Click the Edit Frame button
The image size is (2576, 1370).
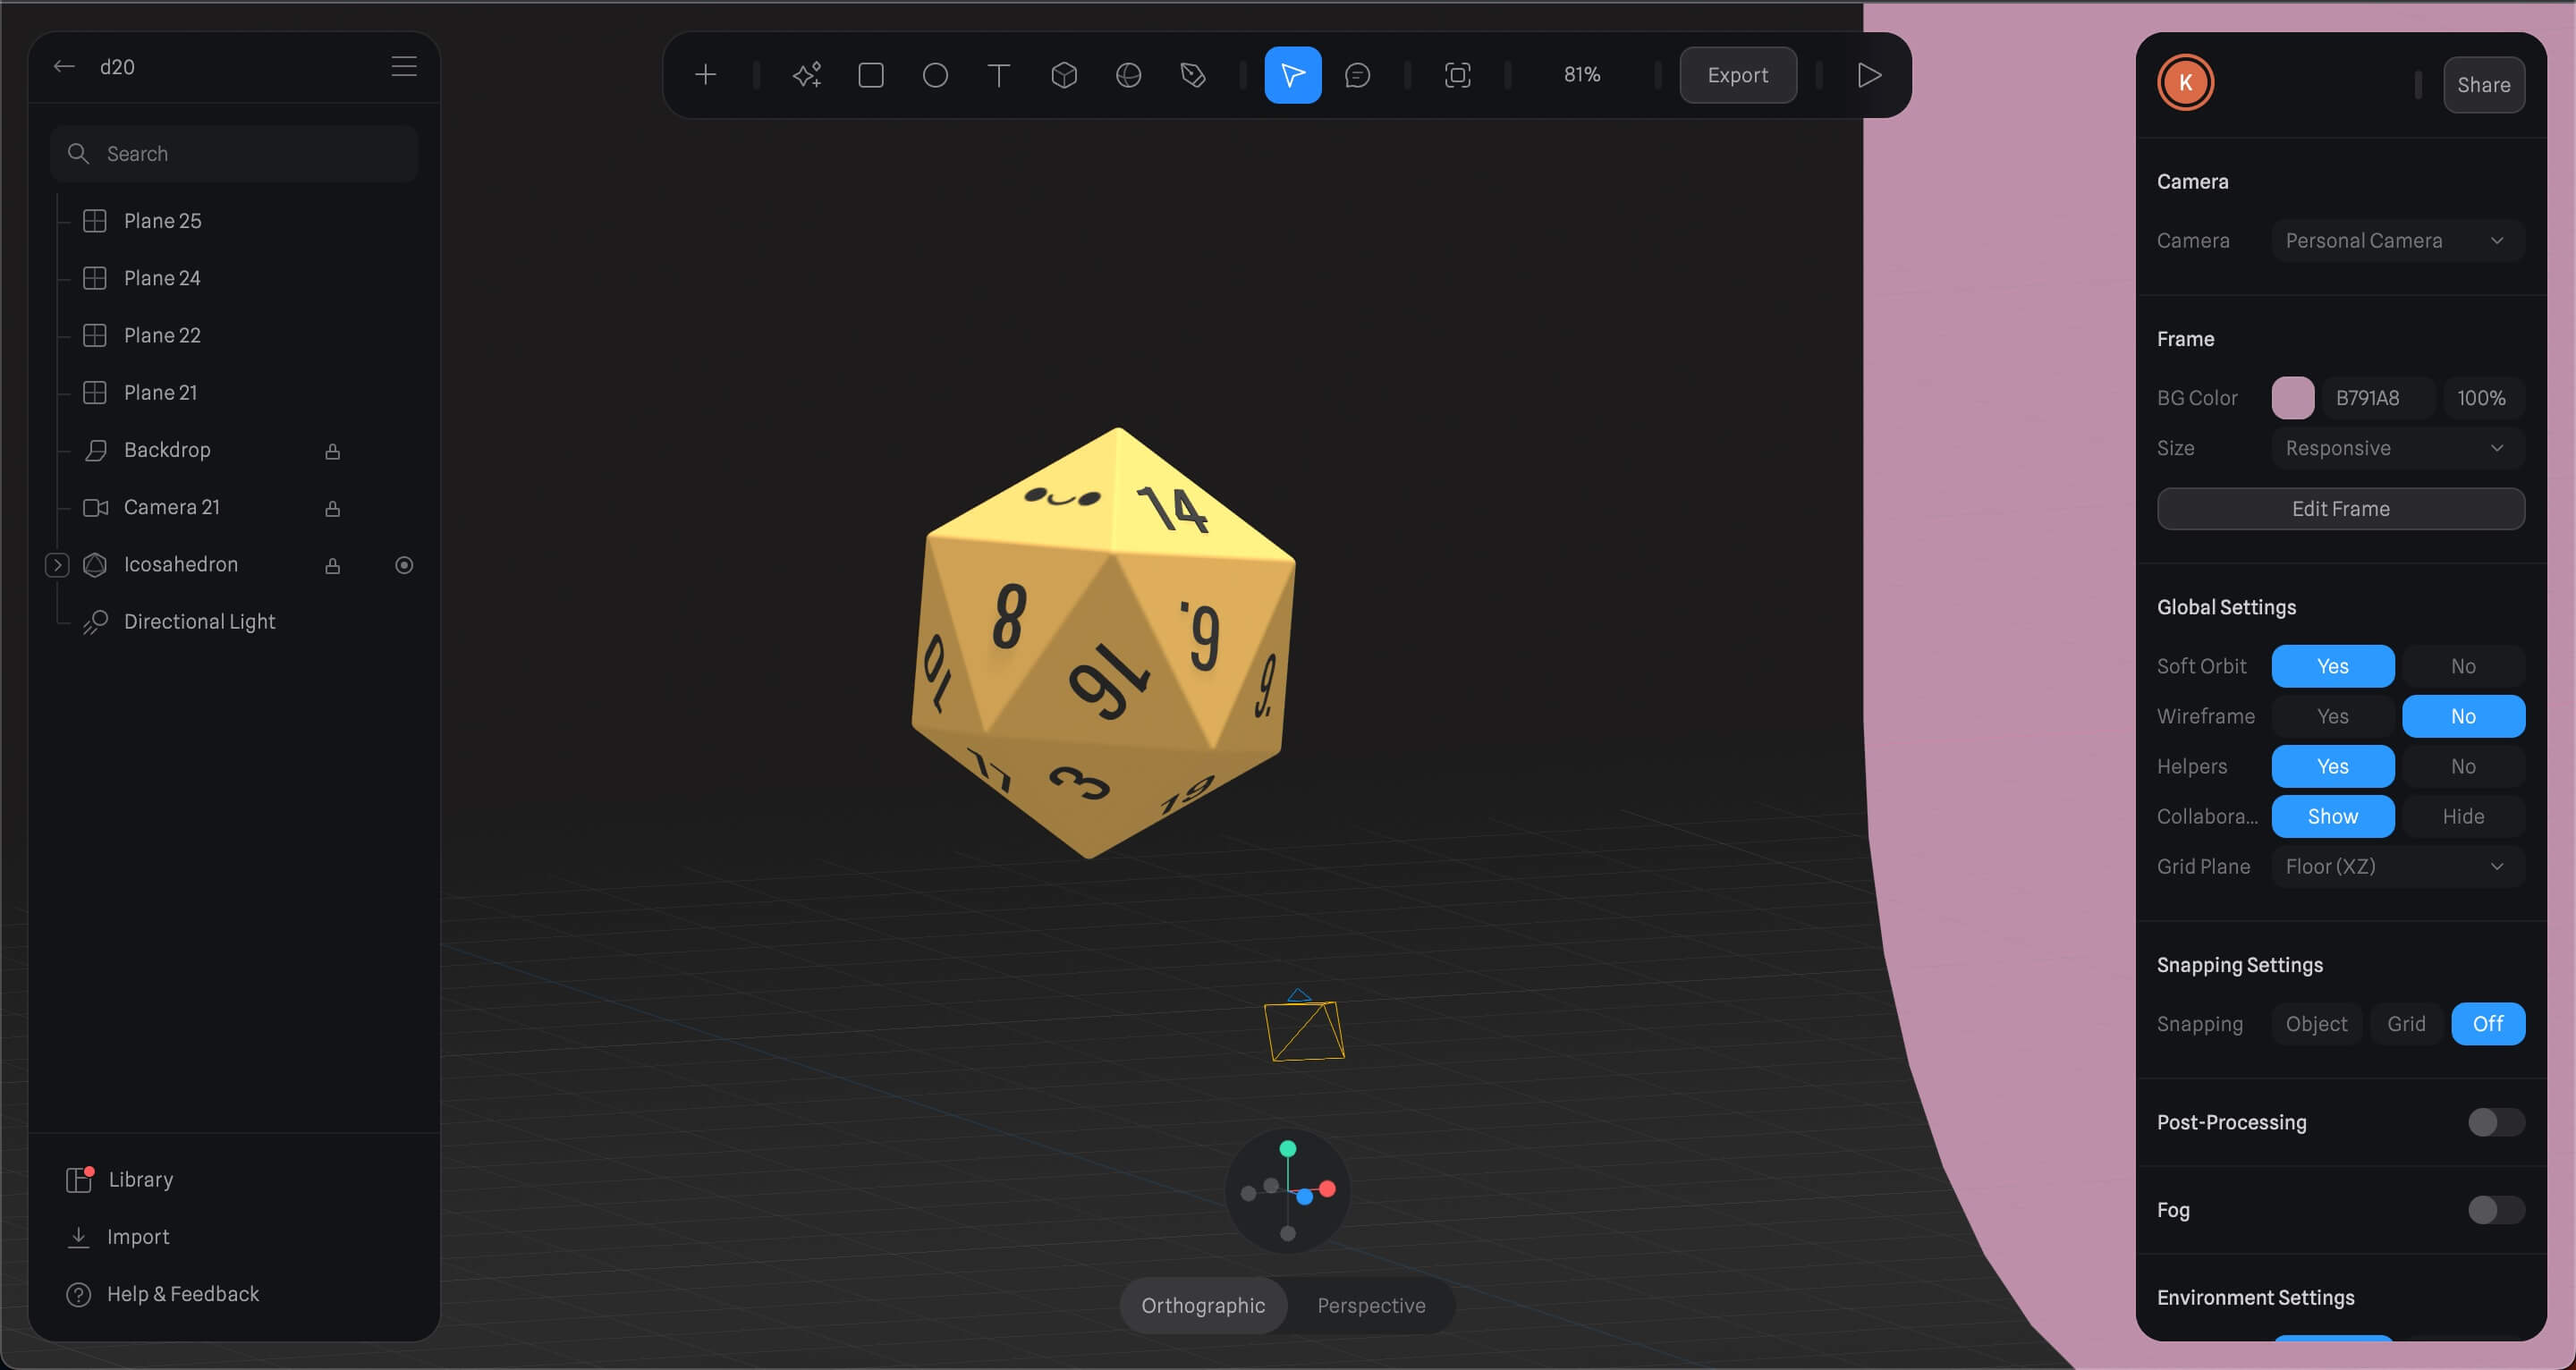coord(2341,508)
